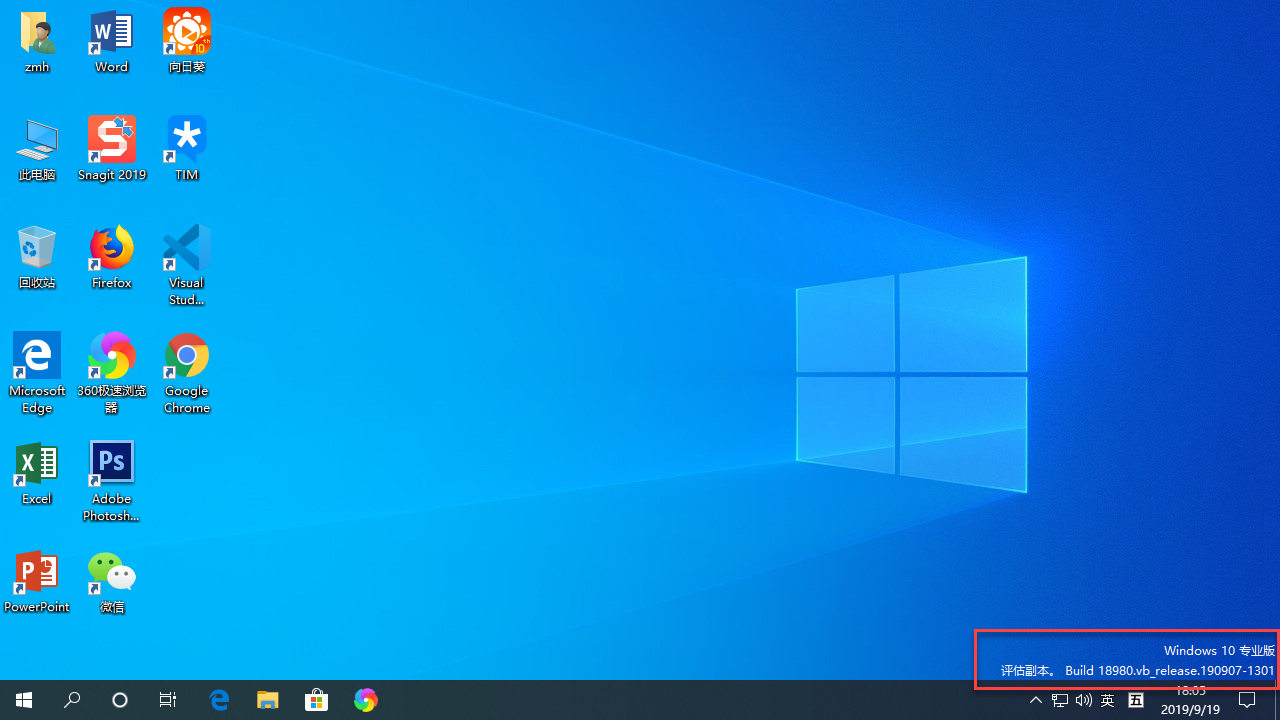Switch input language 英 indicator
This screenshot has width=1280, height=720.
pyautogui.click(x=1108, y=700)
